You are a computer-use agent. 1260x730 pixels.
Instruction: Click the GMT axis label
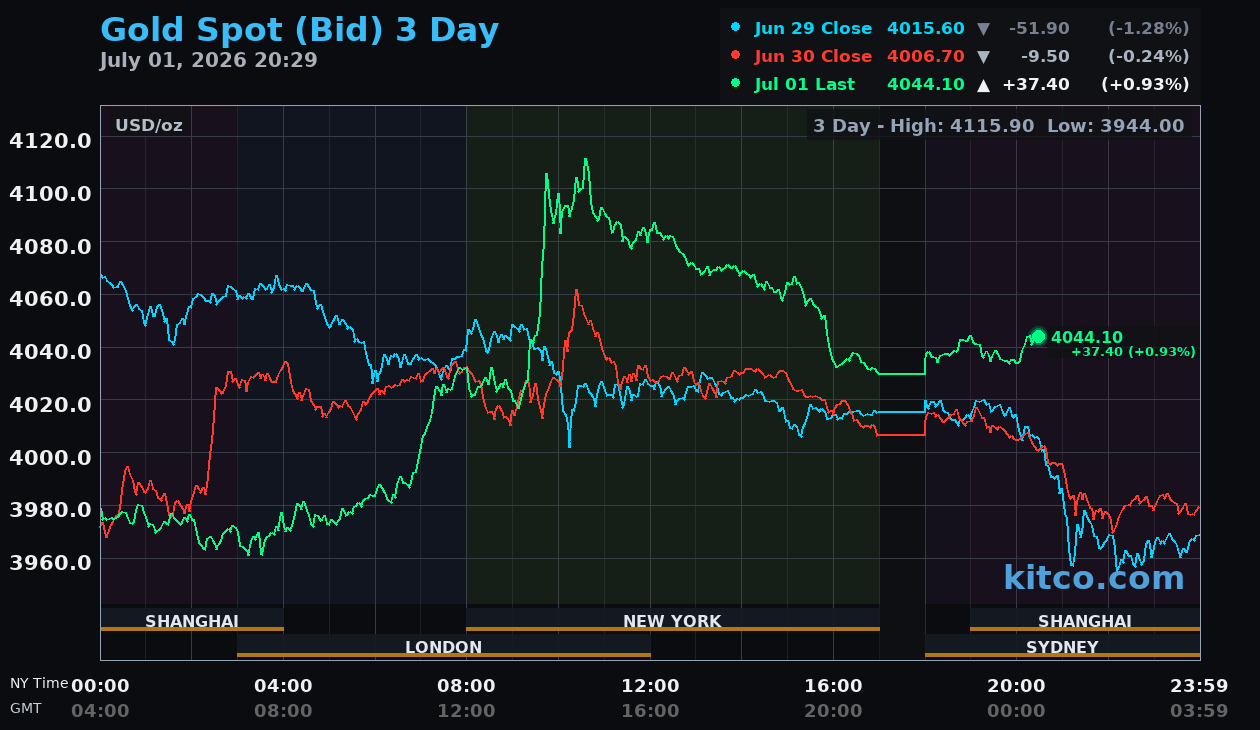(x=26, y=708)
